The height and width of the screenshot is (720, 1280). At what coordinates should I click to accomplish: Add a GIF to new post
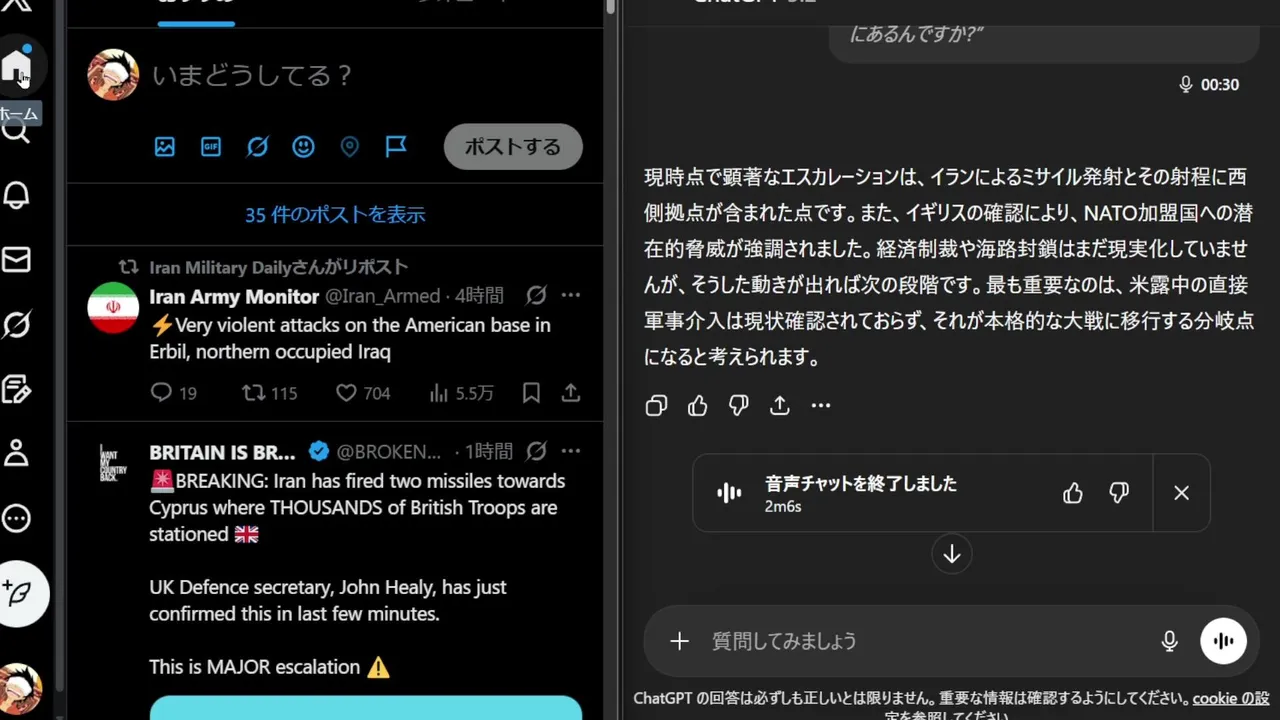211,147
